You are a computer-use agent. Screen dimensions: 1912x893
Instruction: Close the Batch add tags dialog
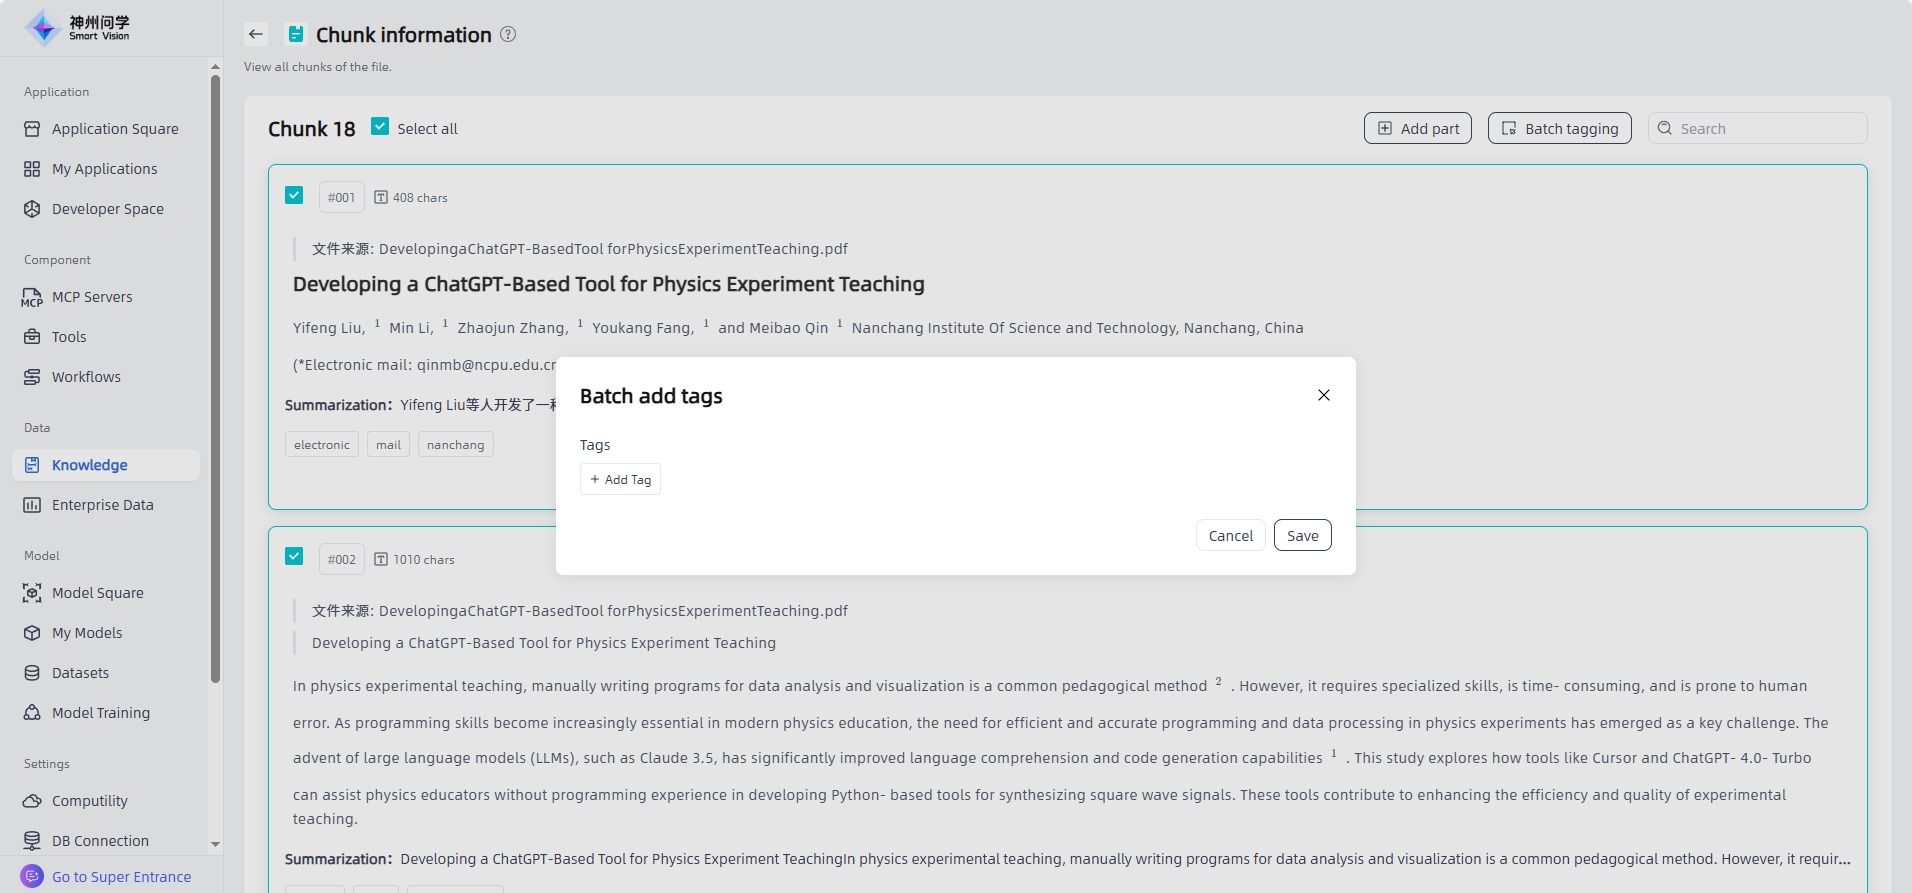pos(1323,395)
